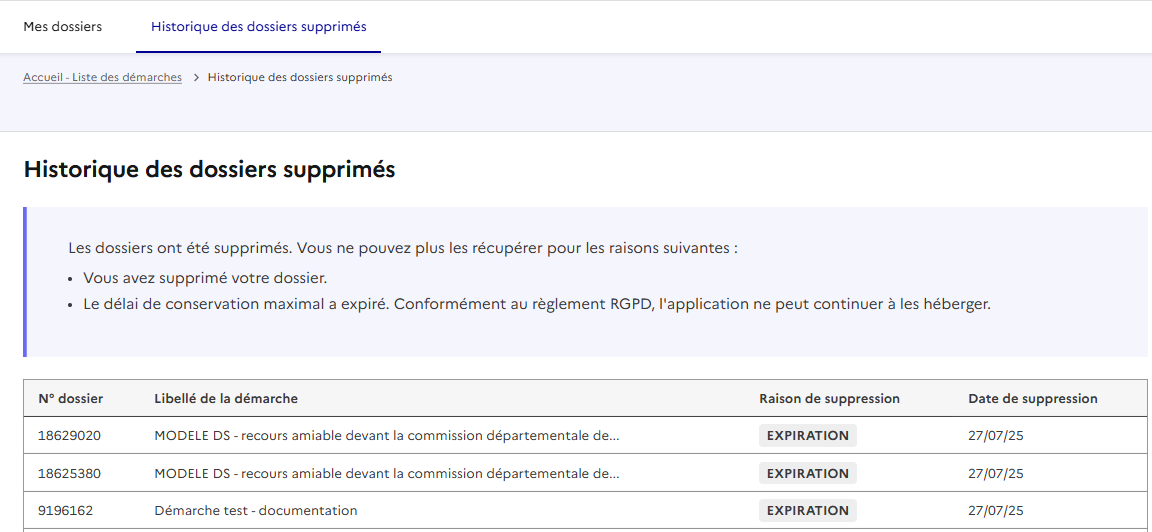Click the EXPIRATION badge for dossier 18629020
This screenshot has height=532, width=1152.
point(807,436)
